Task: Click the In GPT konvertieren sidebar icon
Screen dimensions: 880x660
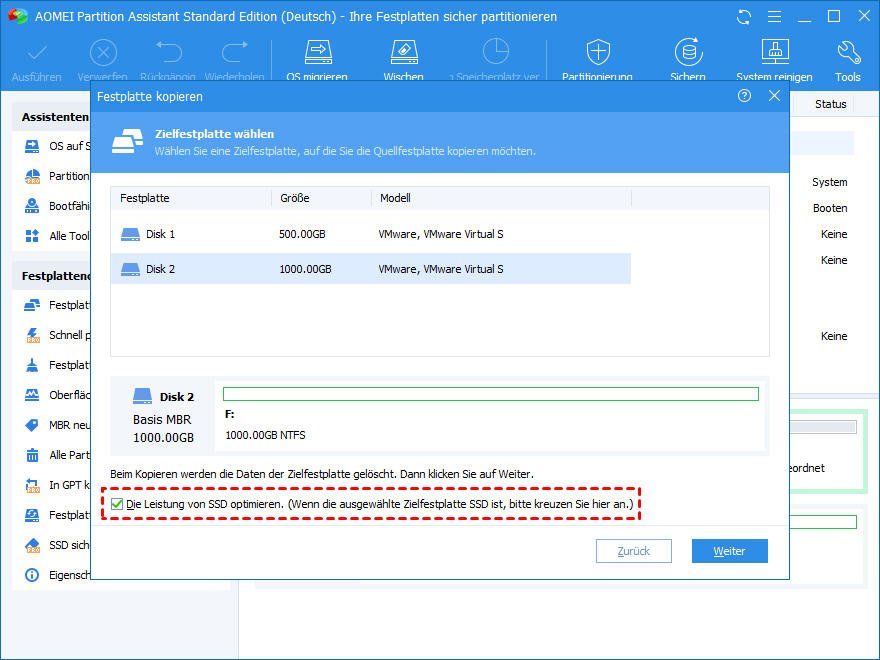Action: click(33, 485)
